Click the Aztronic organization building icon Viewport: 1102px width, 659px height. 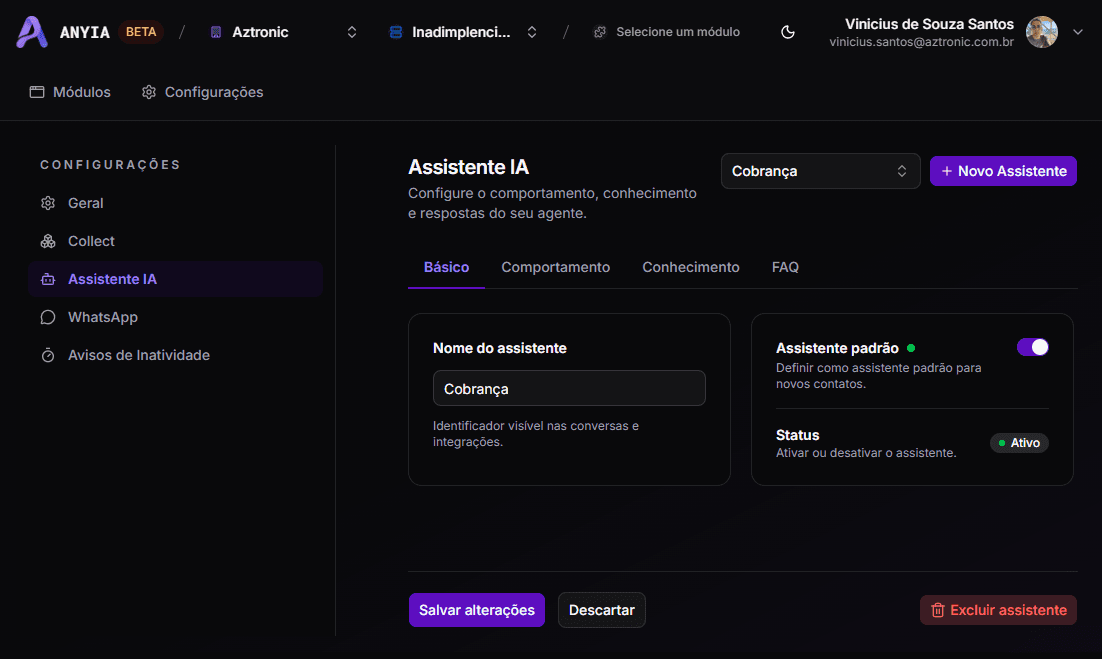click(x=216, y=32)
